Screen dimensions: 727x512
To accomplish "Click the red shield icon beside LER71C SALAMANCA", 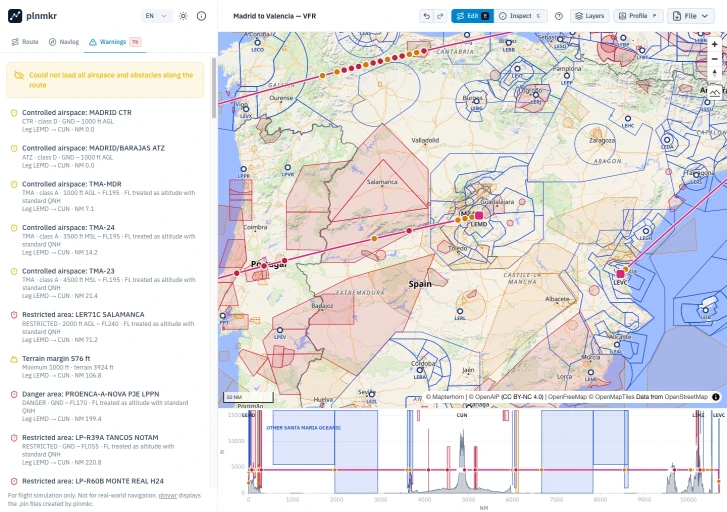I will pyautogui.click(x=14, y=315).
